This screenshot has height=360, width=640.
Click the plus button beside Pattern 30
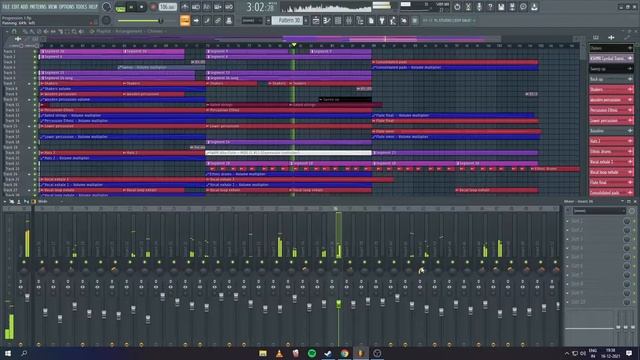coord(306,20)
